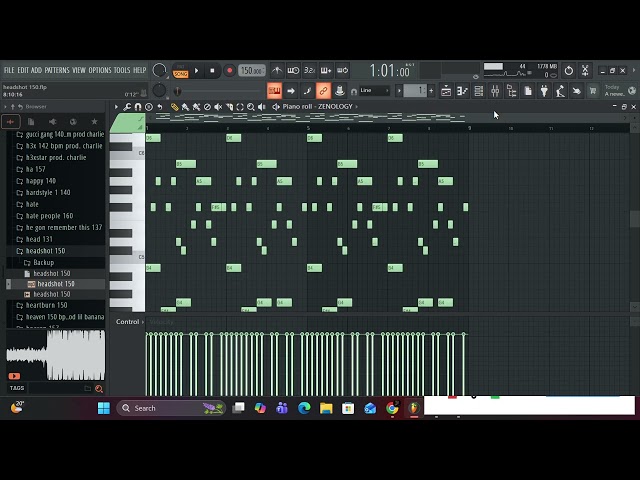The image size is (640, 480).
Task: Toggle loop recording
Action: tap(342, 71)
